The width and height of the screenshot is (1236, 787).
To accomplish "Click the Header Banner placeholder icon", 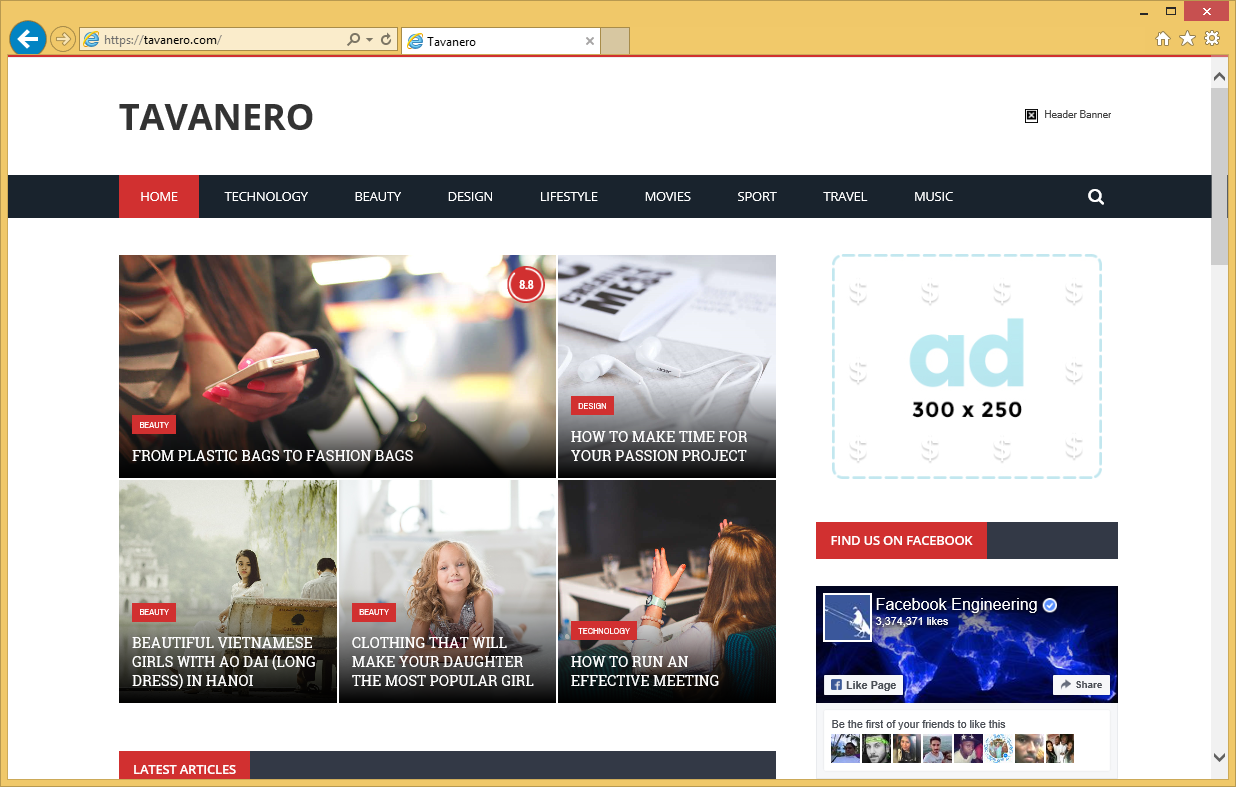I will coord(1031,115).
